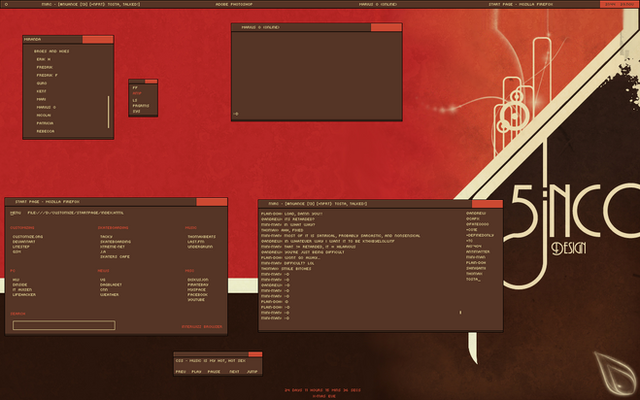Select contact Nicolai in Miranda

[x=44, y=115]
